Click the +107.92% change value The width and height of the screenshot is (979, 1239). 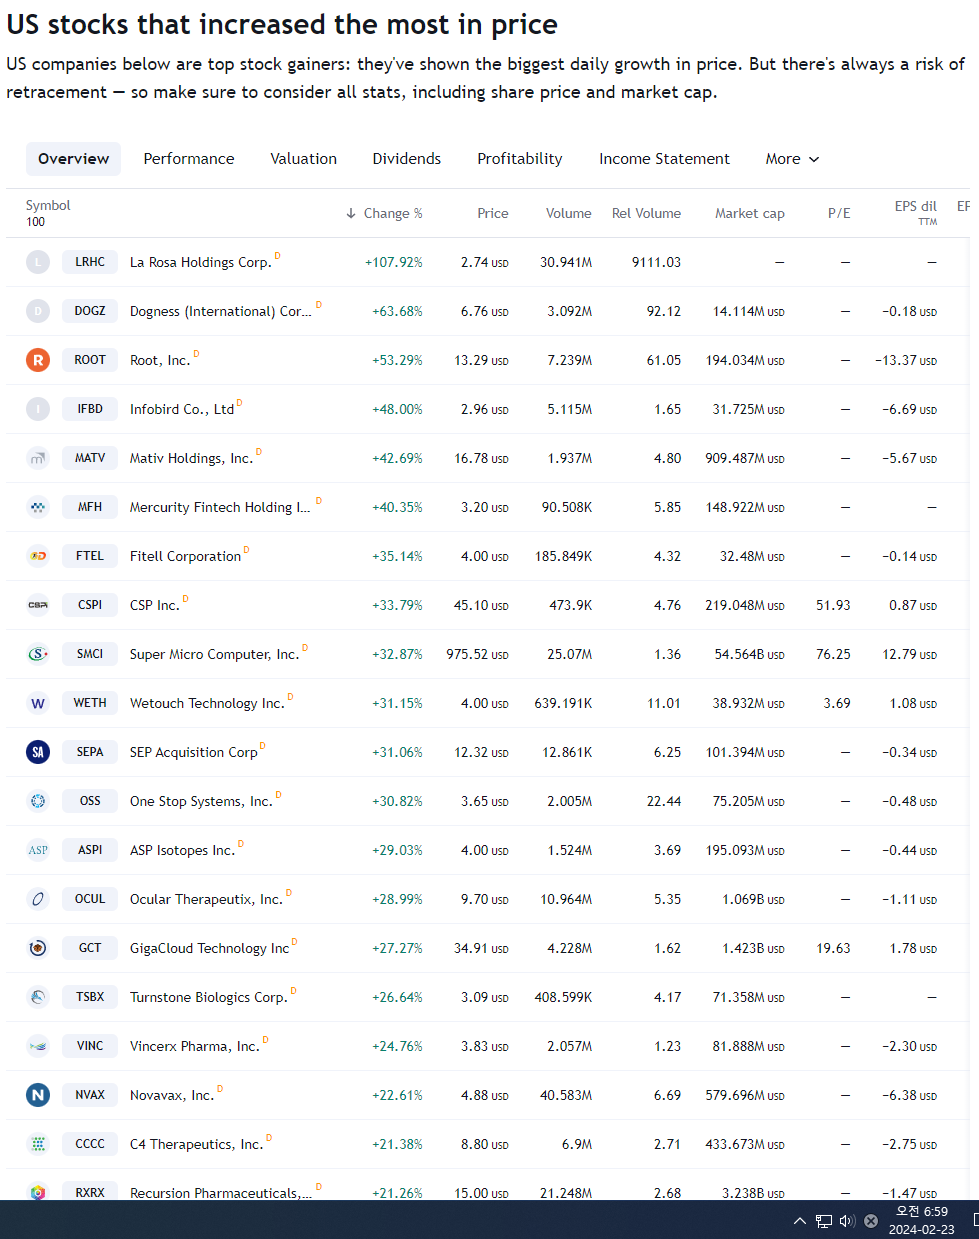(394, 262)
